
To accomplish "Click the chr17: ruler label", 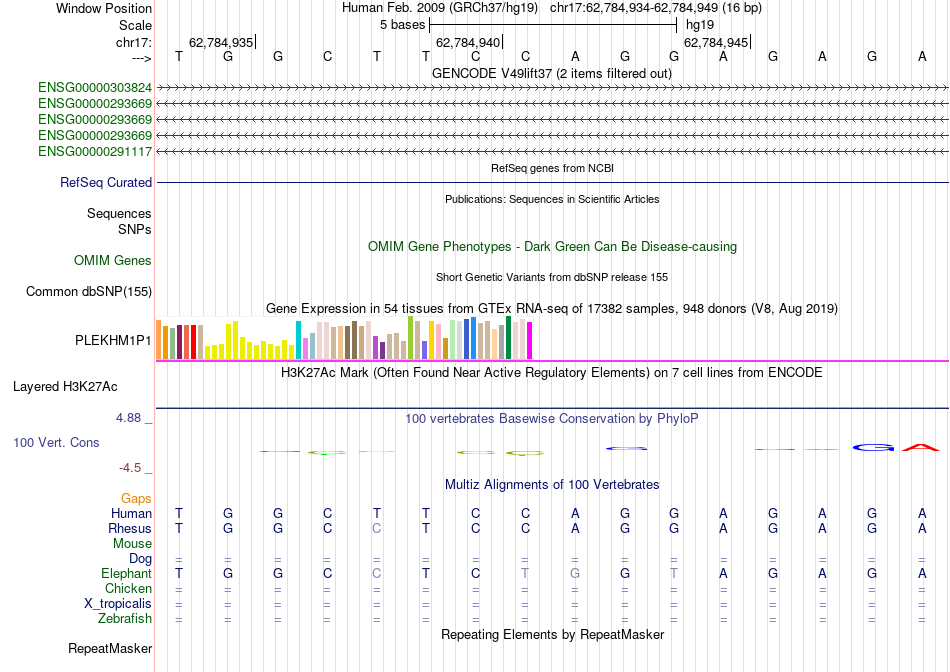I will click(133, 42).
